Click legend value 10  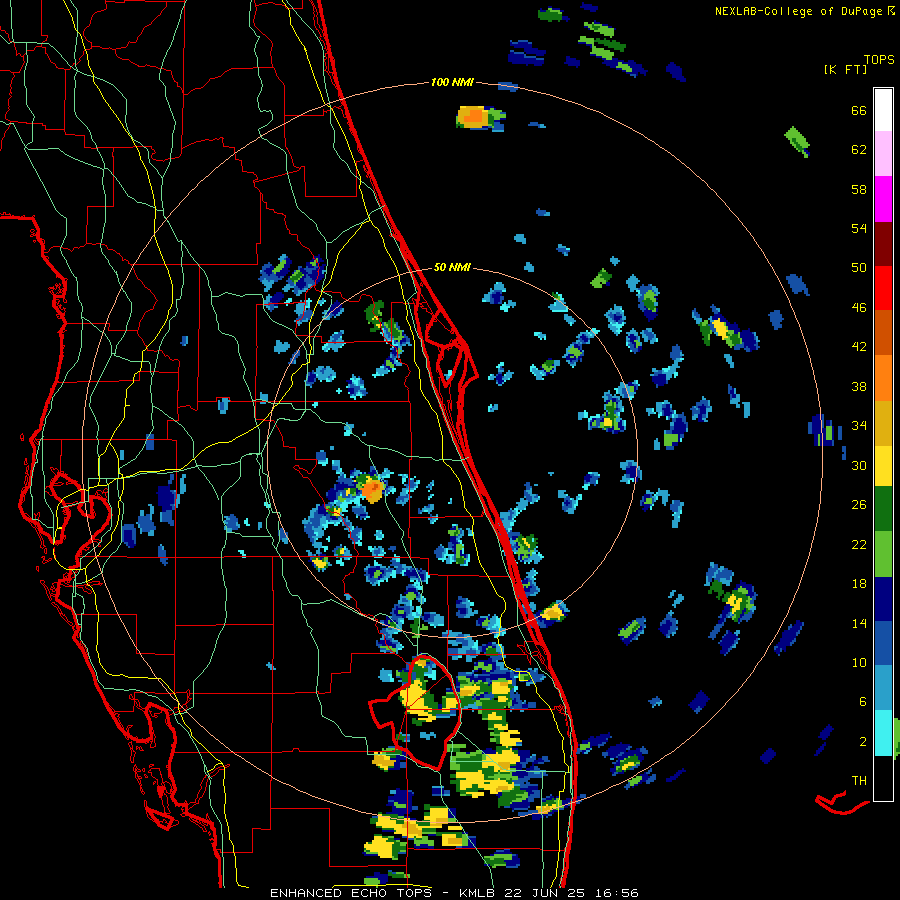[x=859, y=663]
